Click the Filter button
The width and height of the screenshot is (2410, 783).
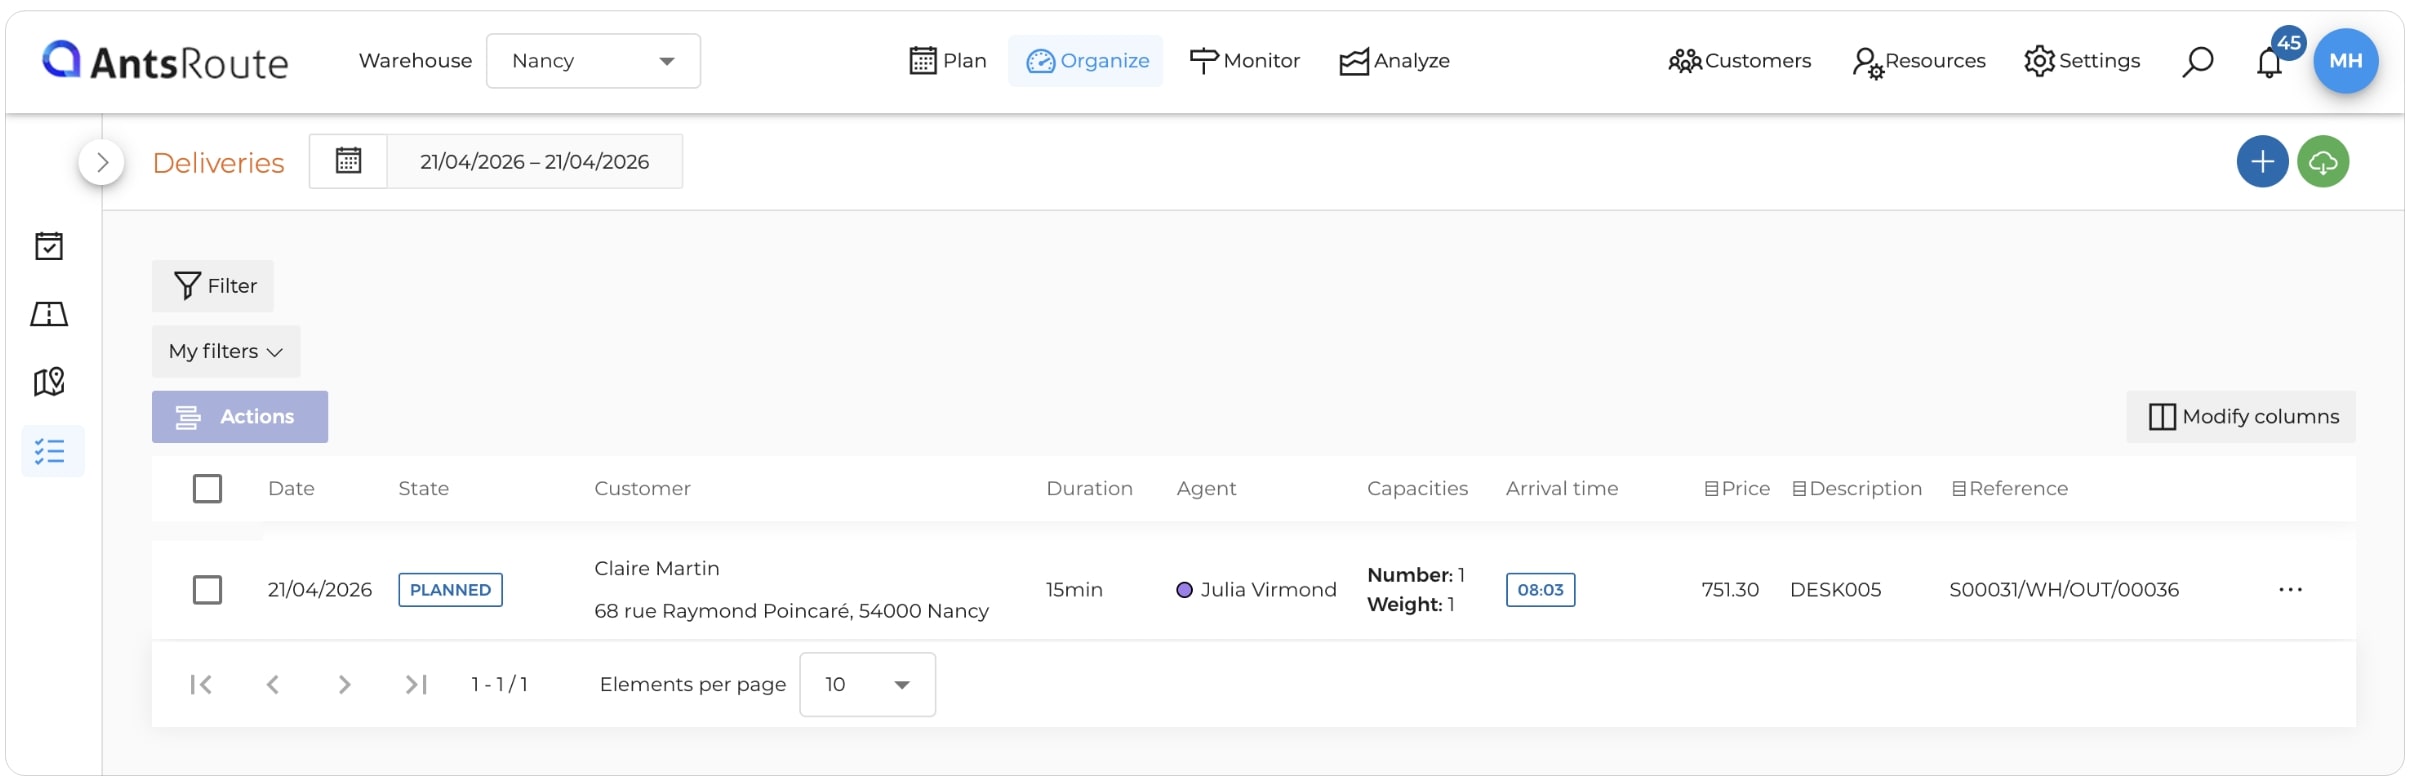213,286
